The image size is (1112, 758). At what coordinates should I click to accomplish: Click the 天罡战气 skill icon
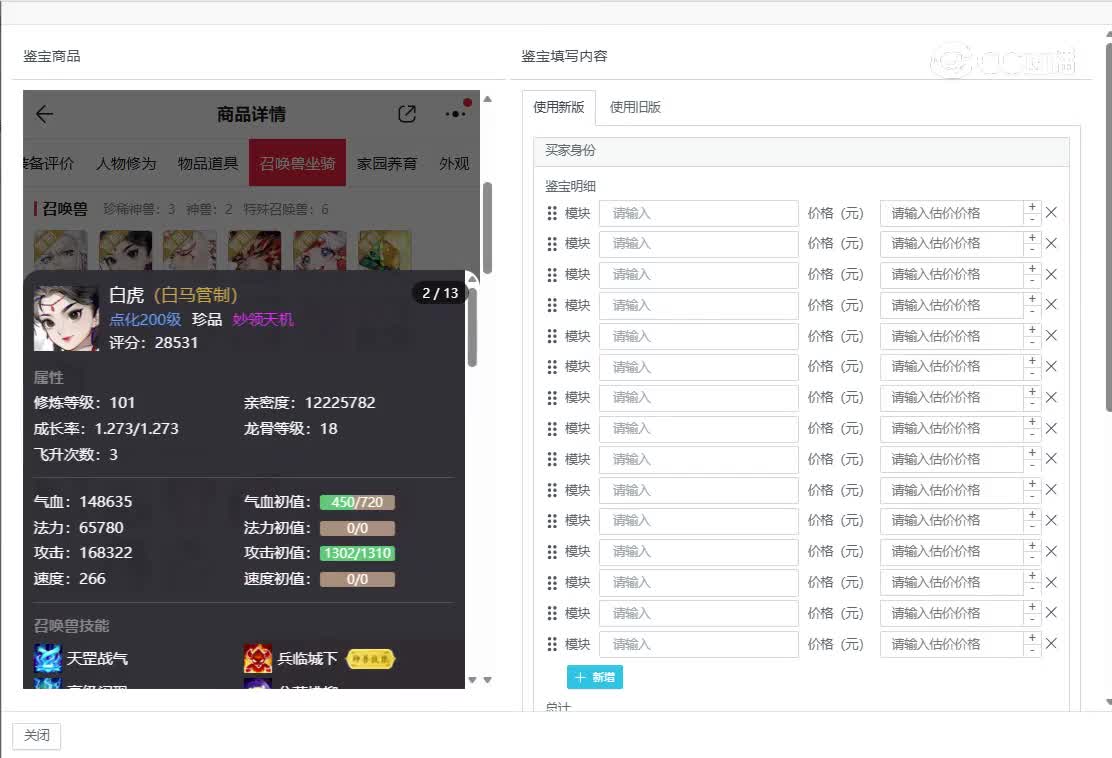[x=48, y=658]
